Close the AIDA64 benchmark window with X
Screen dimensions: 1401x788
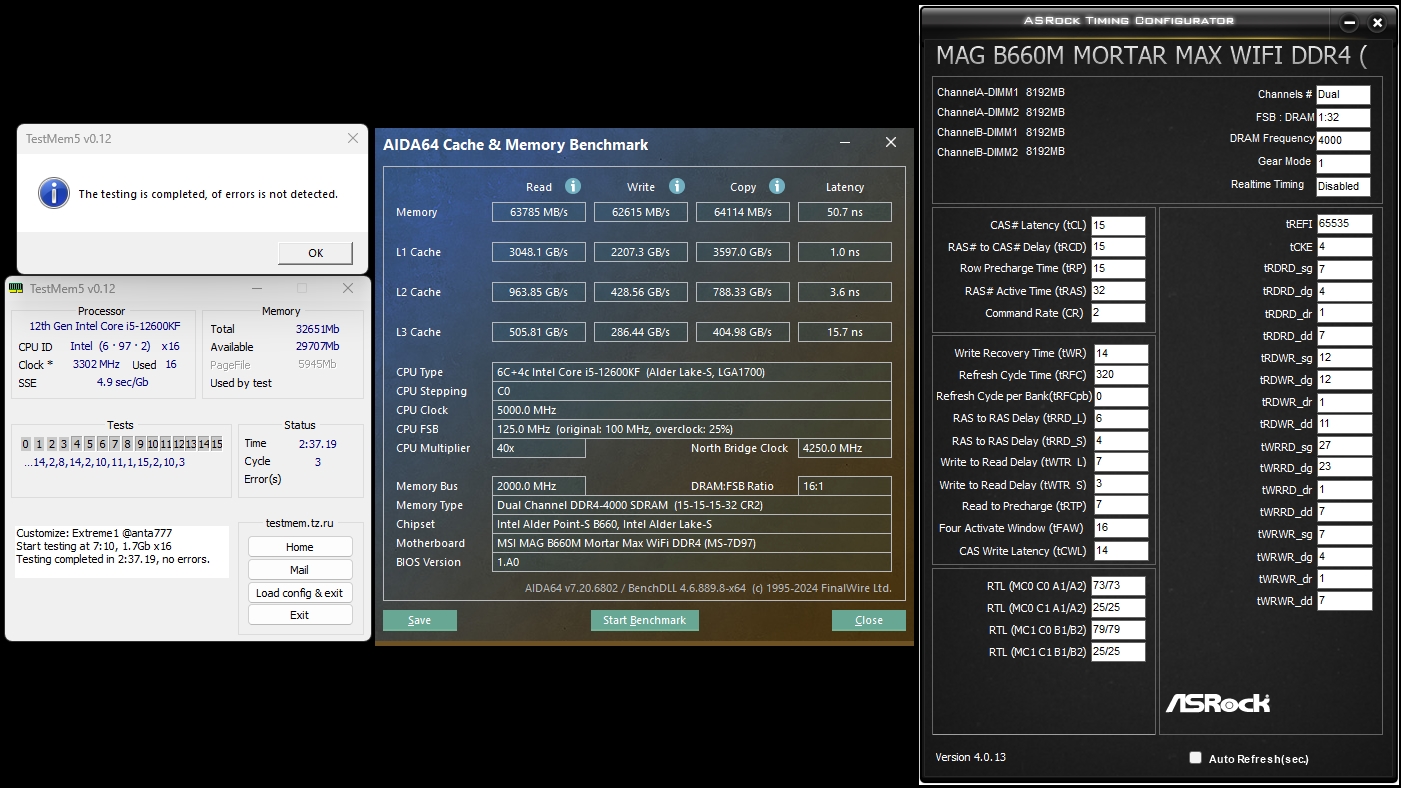pos(891,143)
